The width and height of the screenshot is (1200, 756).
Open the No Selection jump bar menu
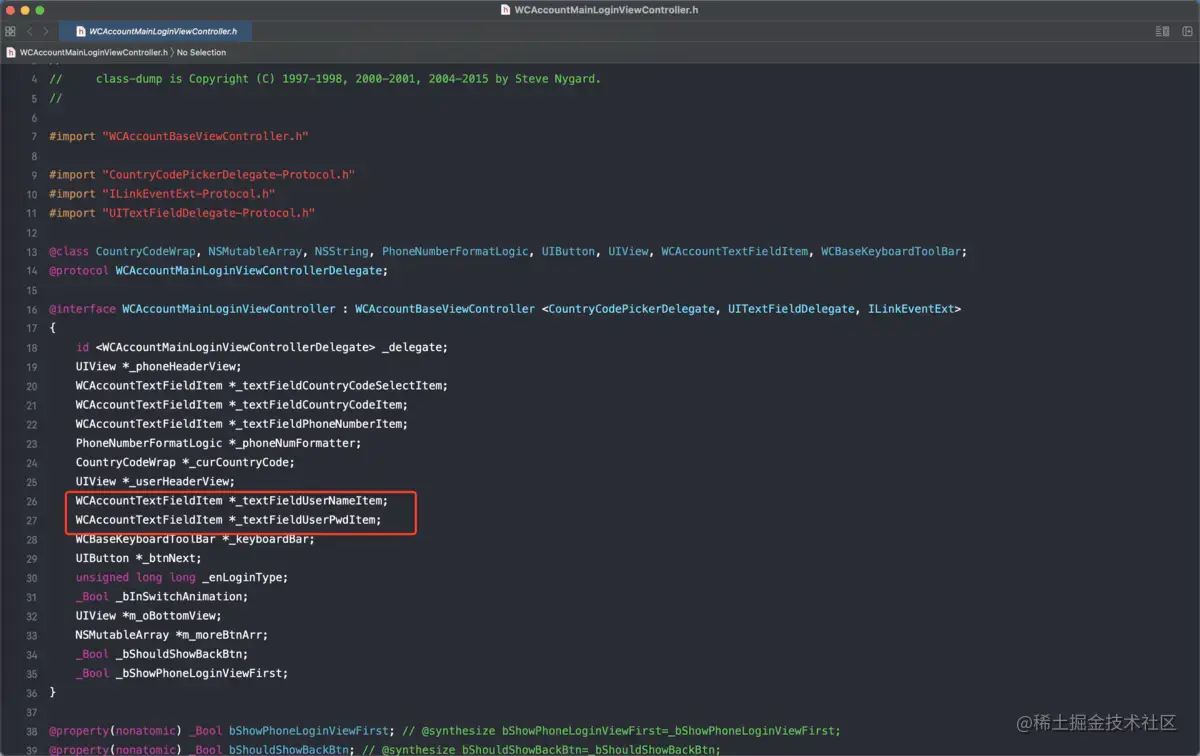[202, 52]
